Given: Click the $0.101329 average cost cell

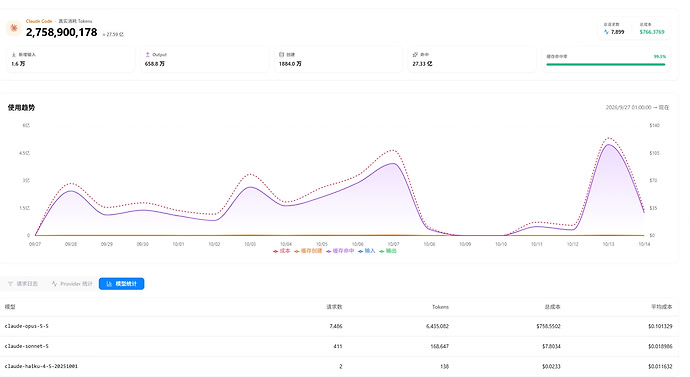Looking at the screenshot, I should [660, 326].
